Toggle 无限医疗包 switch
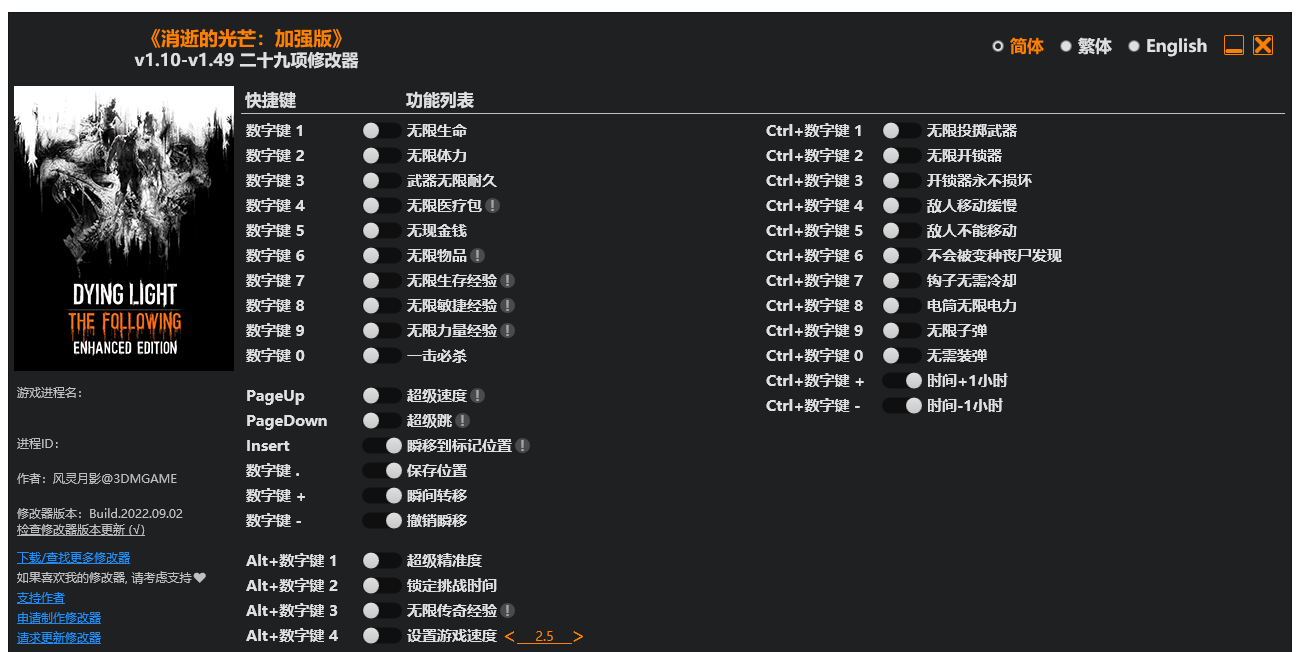The width and height of the screenshot is (1300, 652). tap(381, 206)
